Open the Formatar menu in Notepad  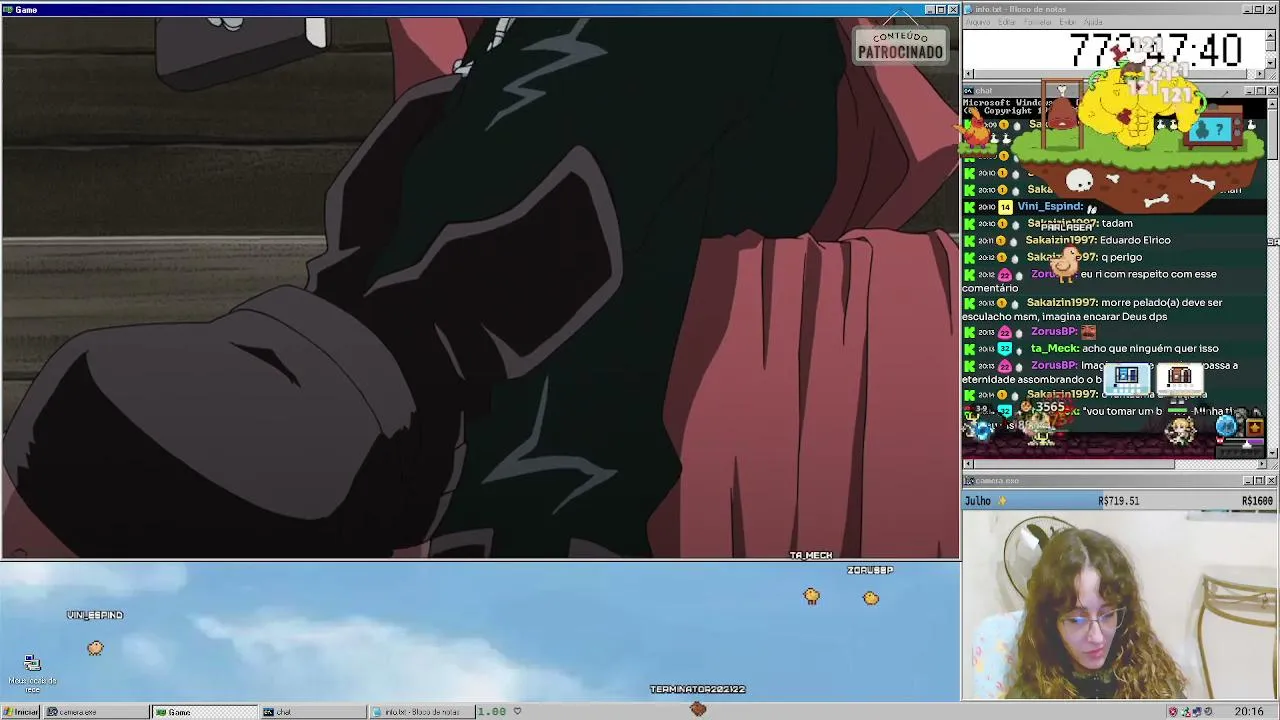(x=1038, y=22)
